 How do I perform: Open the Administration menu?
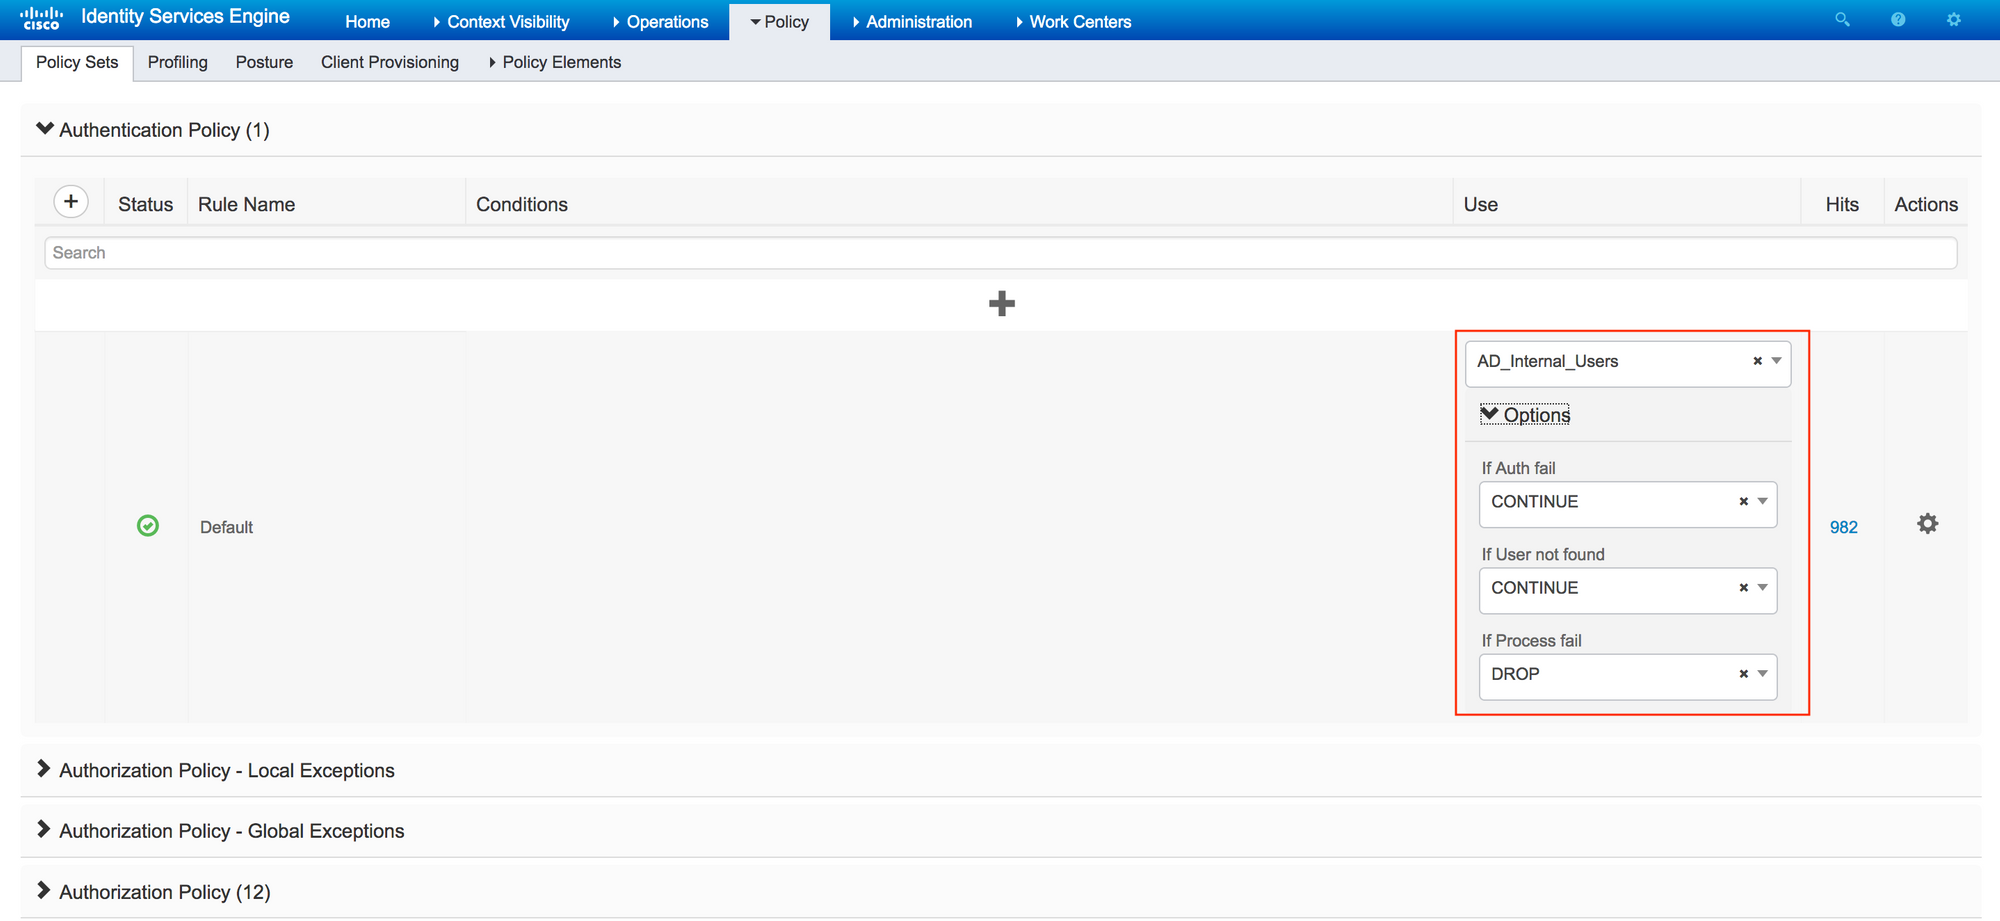point(912,21)
